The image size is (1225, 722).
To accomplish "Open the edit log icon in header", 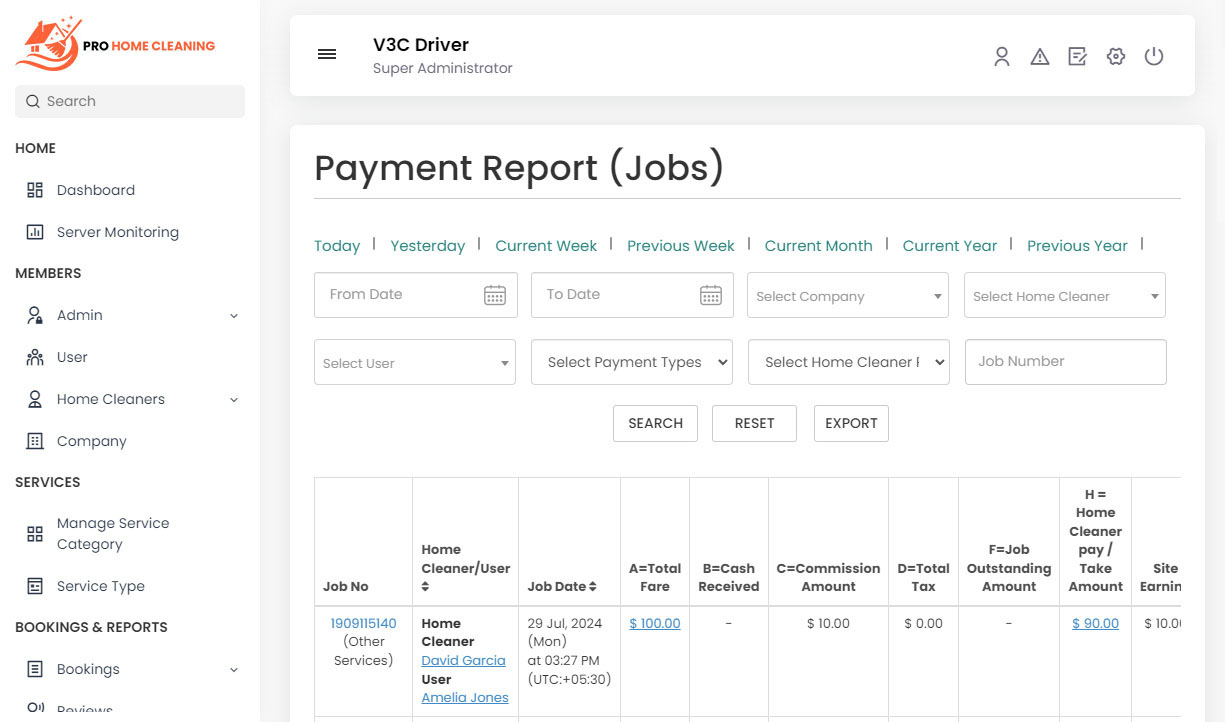I will [1077, 56].
